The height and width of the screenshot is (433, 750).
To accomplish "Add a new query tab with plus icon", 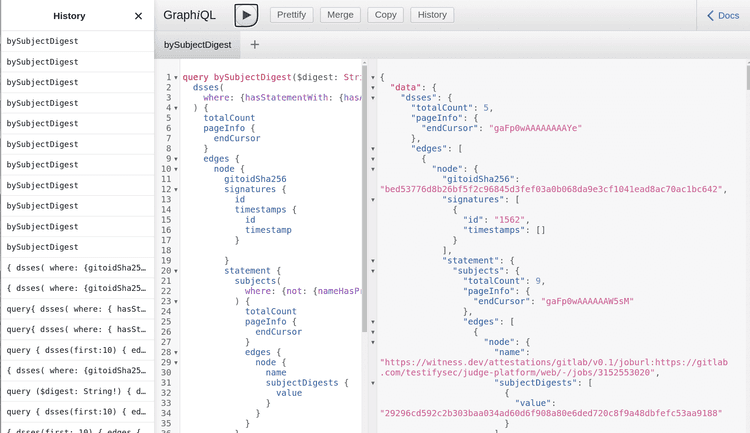I will pos(254,44).
